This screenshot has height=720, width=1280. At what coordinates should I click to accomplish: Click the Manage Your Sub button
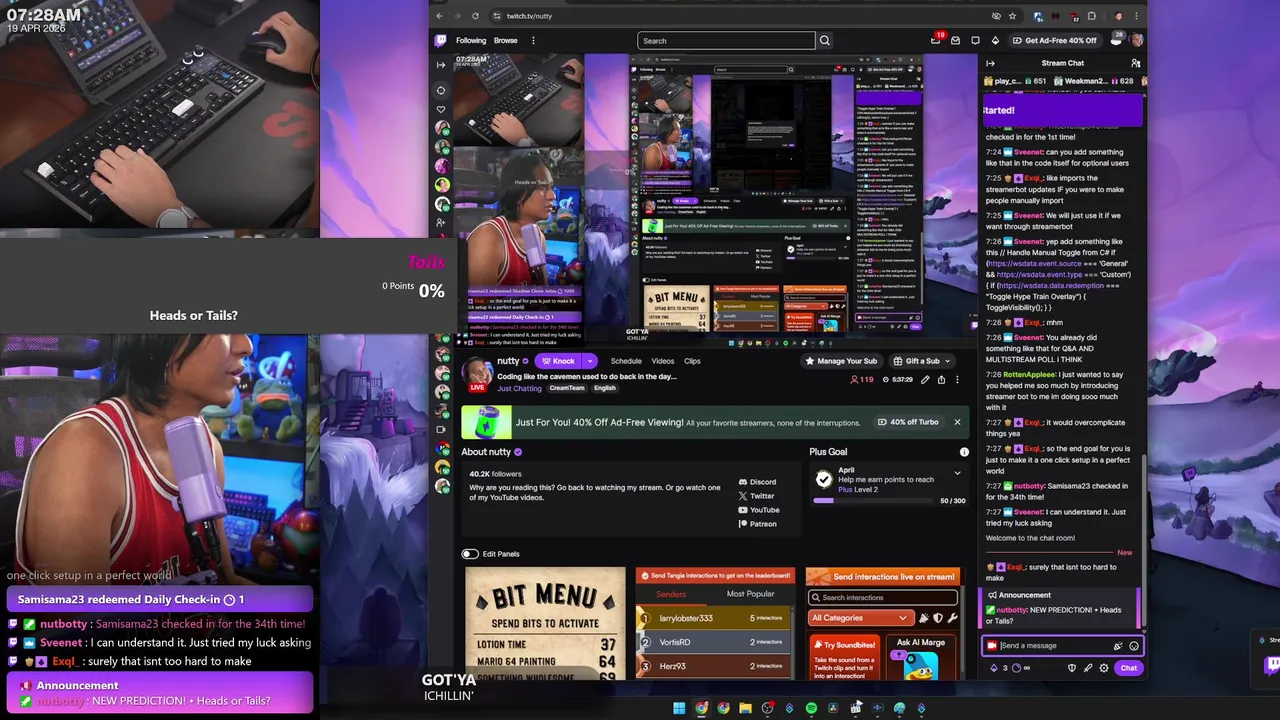coord(841,361)
